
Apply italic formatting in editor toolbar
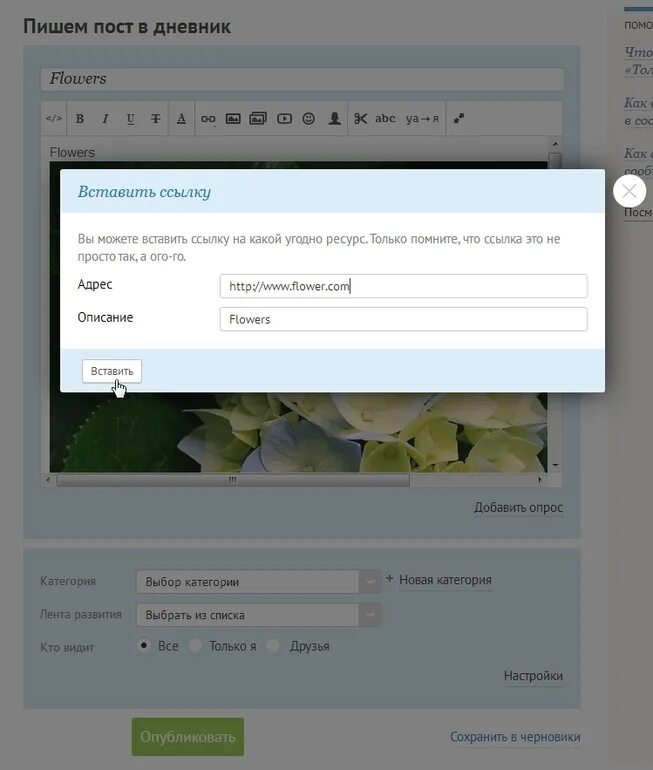(105, 118)
